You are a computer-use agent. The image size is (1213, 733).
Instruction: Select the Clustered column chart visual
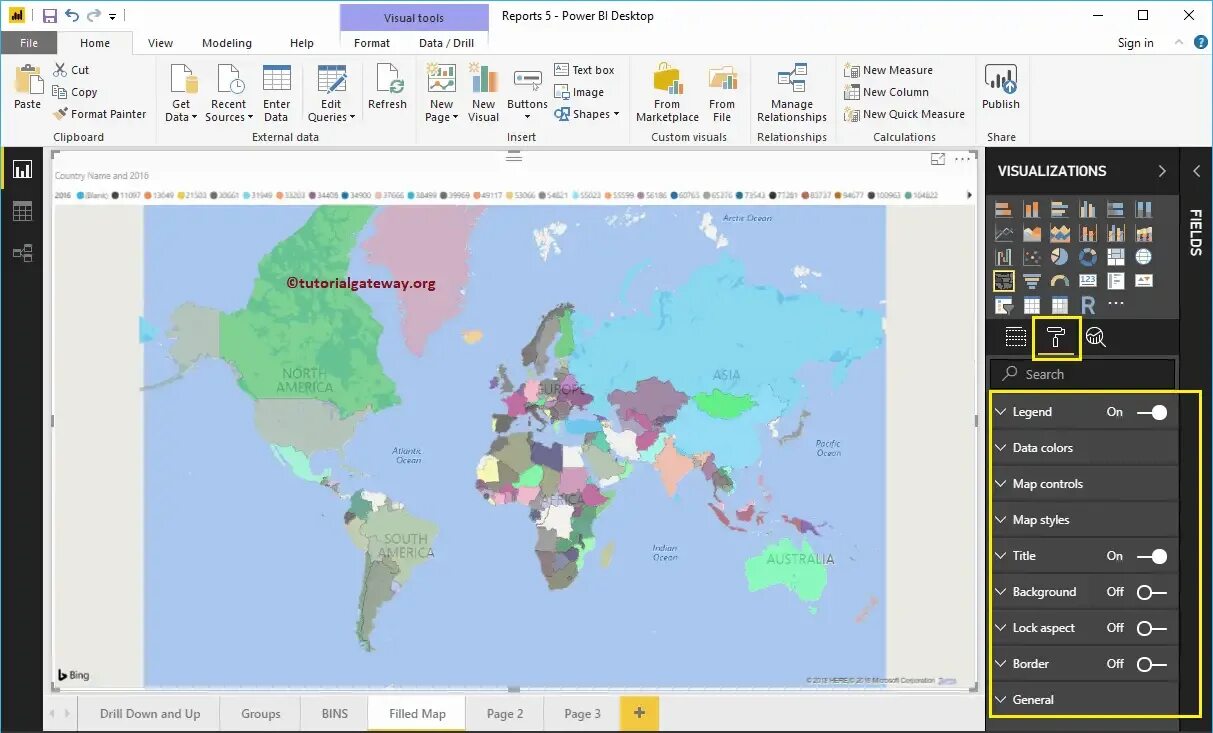(1088, 209)
